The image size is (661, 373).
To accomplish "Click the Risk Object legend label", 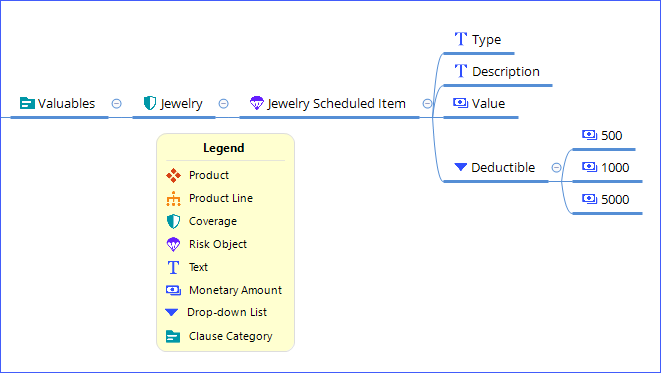I will pos(218,244).
